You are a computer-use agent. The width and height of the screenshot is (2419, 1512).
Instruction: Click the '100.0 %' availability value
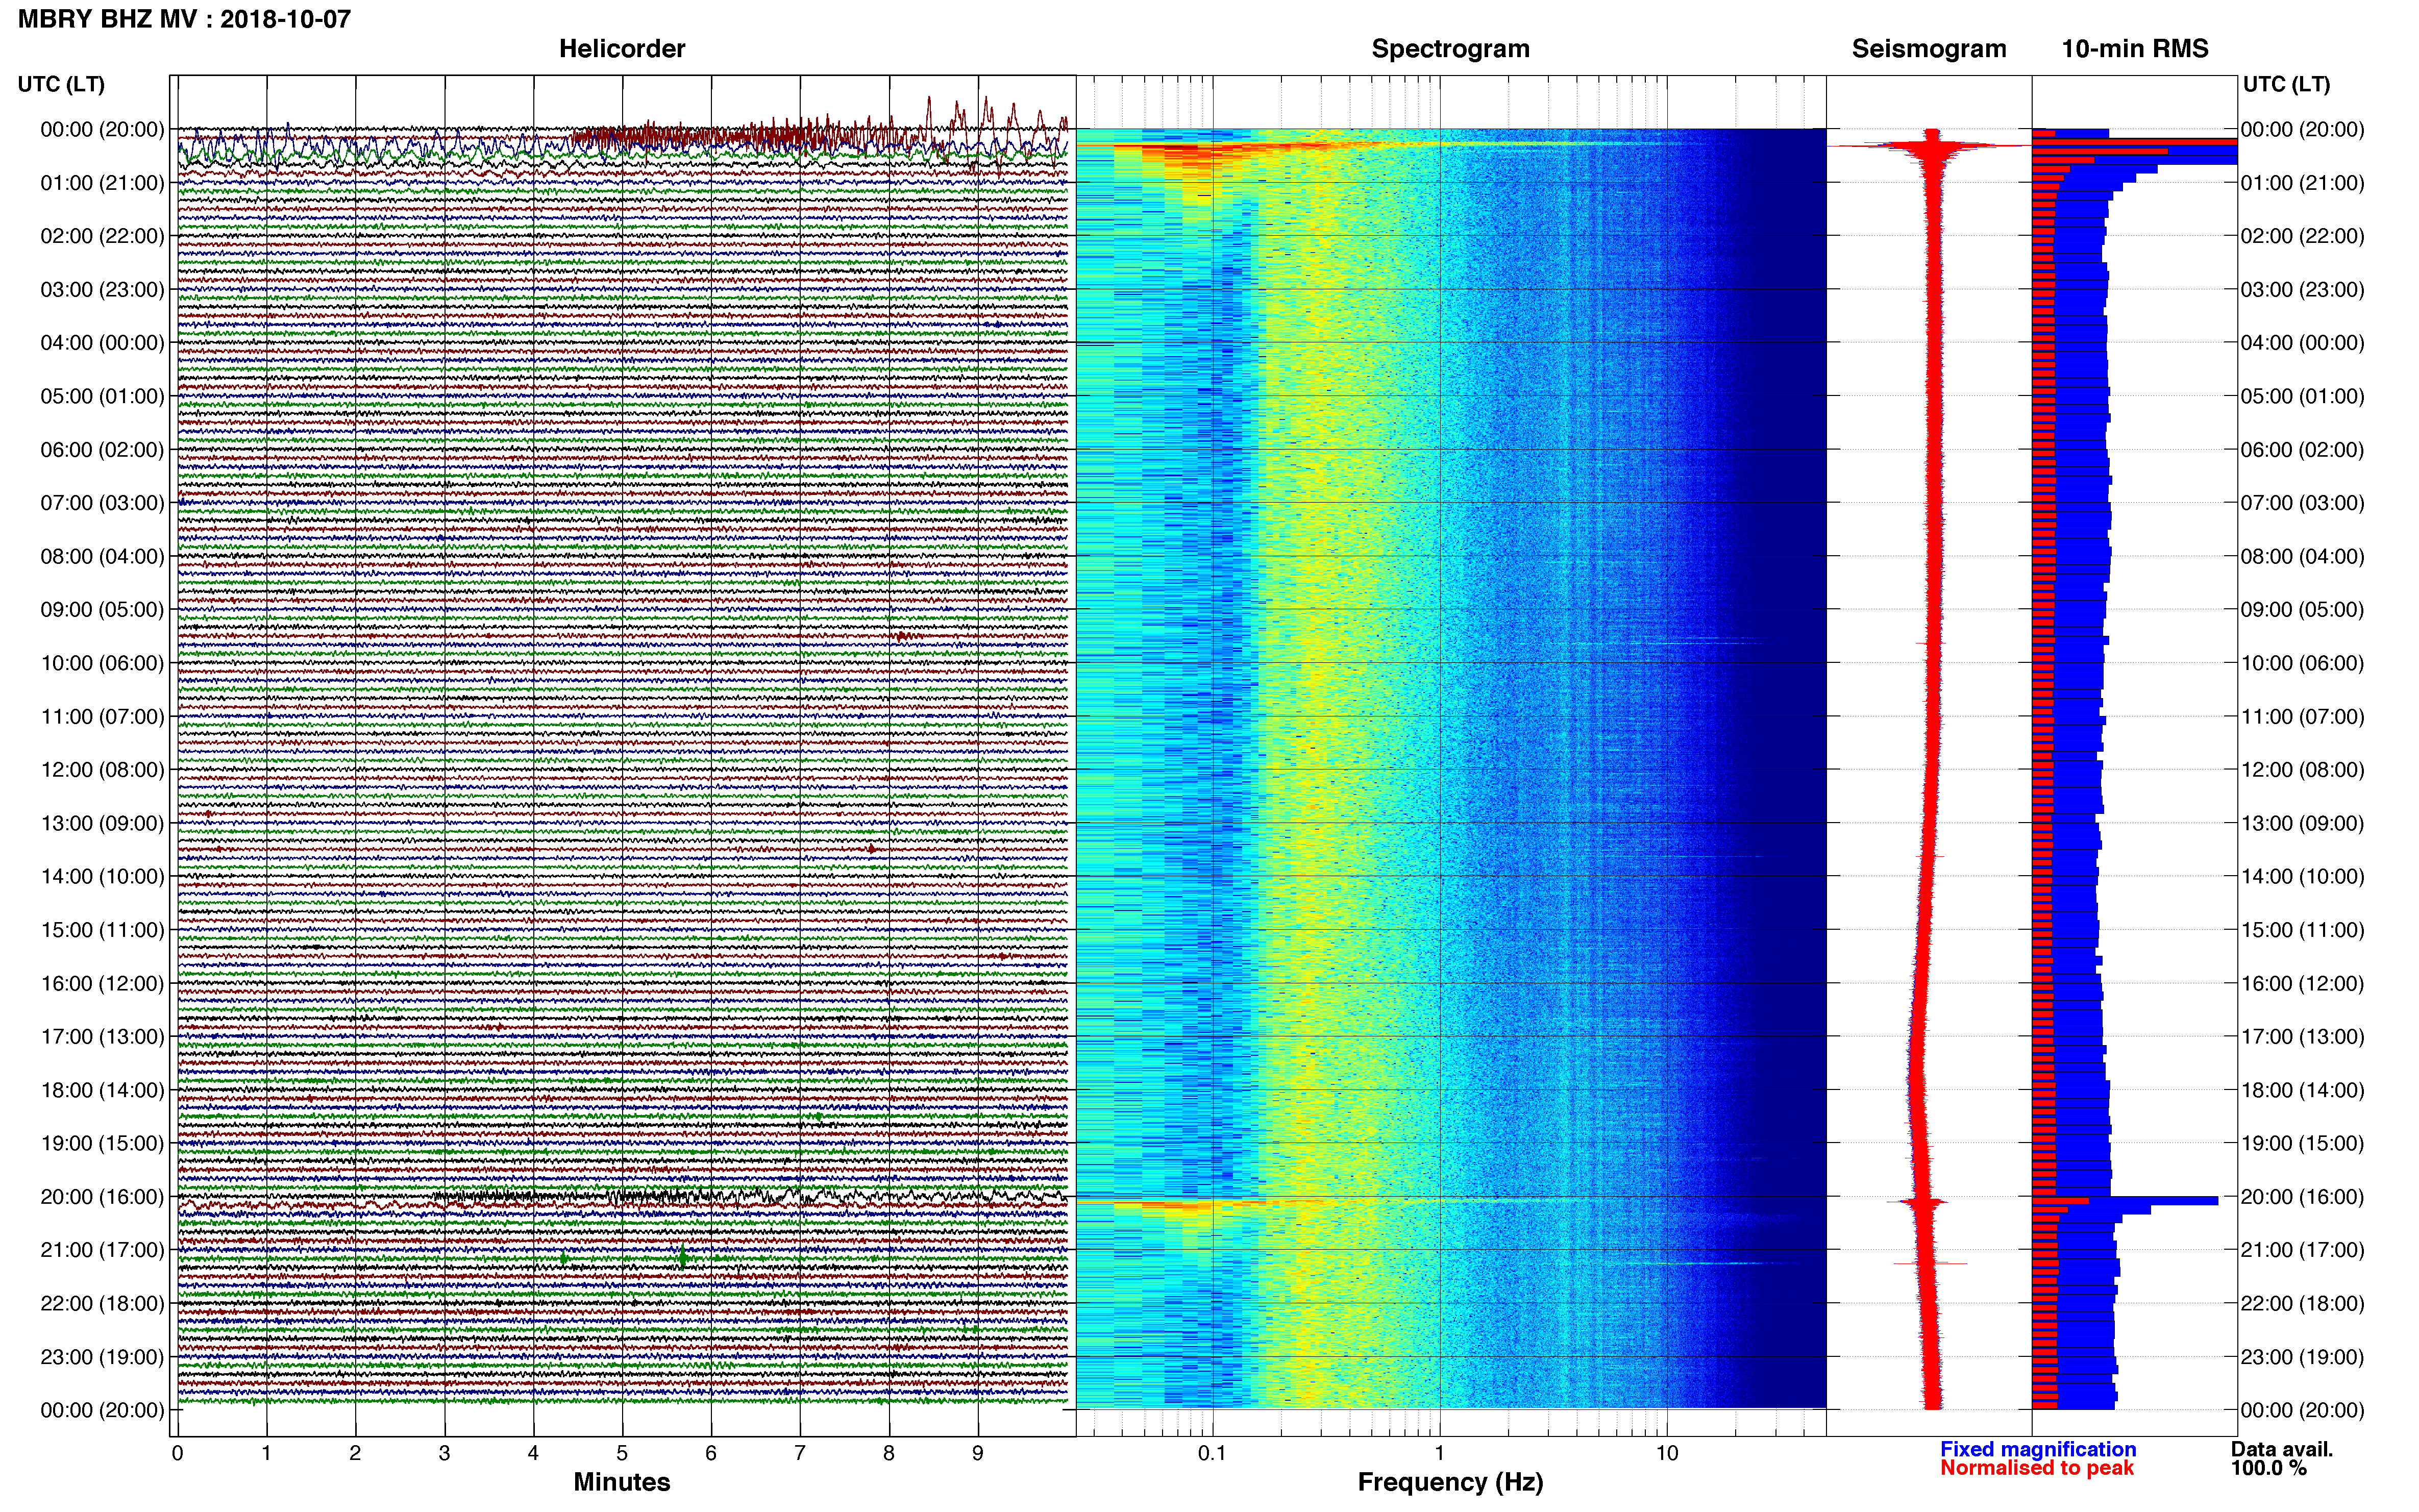pos(2269,1468)
